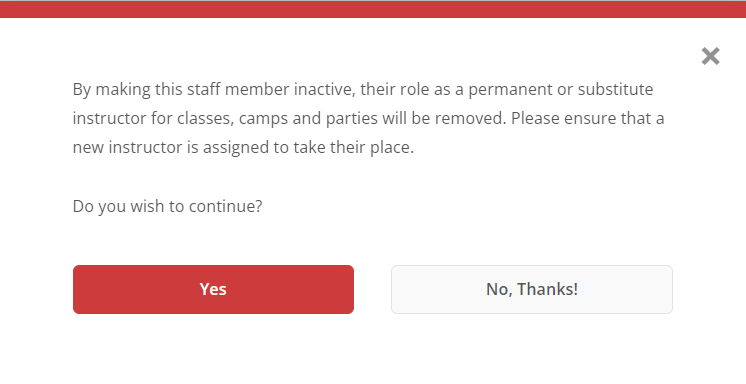Click the No, Thanks! button
The width and height of the screenshot is (746, 384).
tap(532, 289)
